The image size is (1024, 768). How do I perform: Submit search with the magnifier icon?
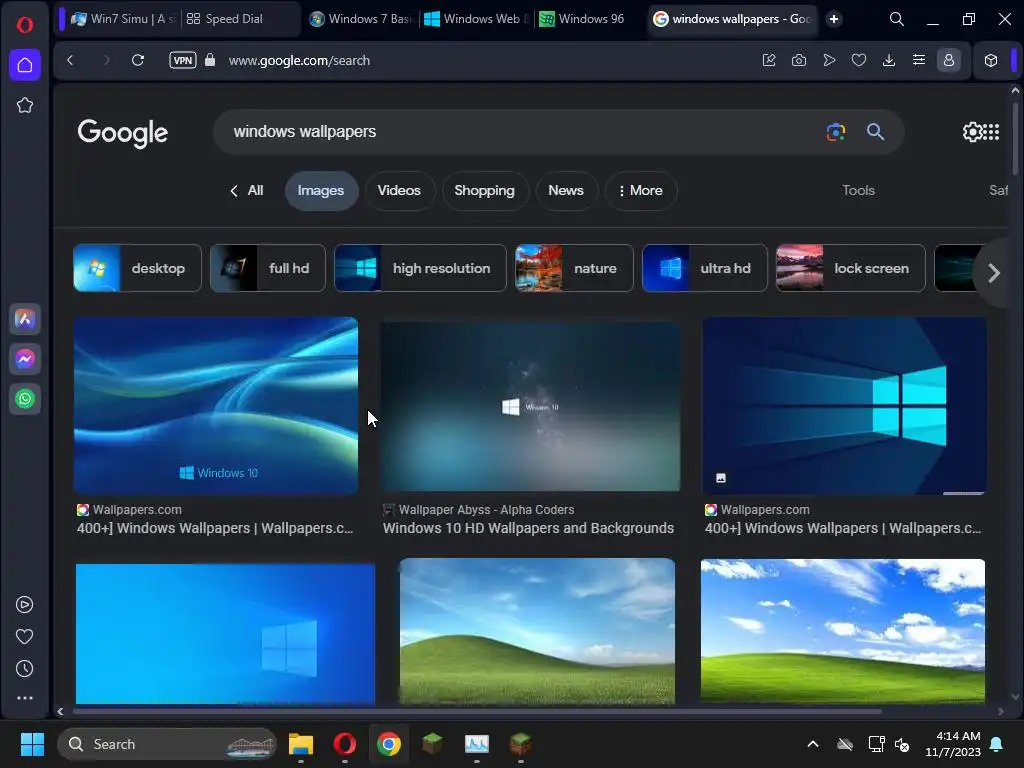(x=876, y=132)
